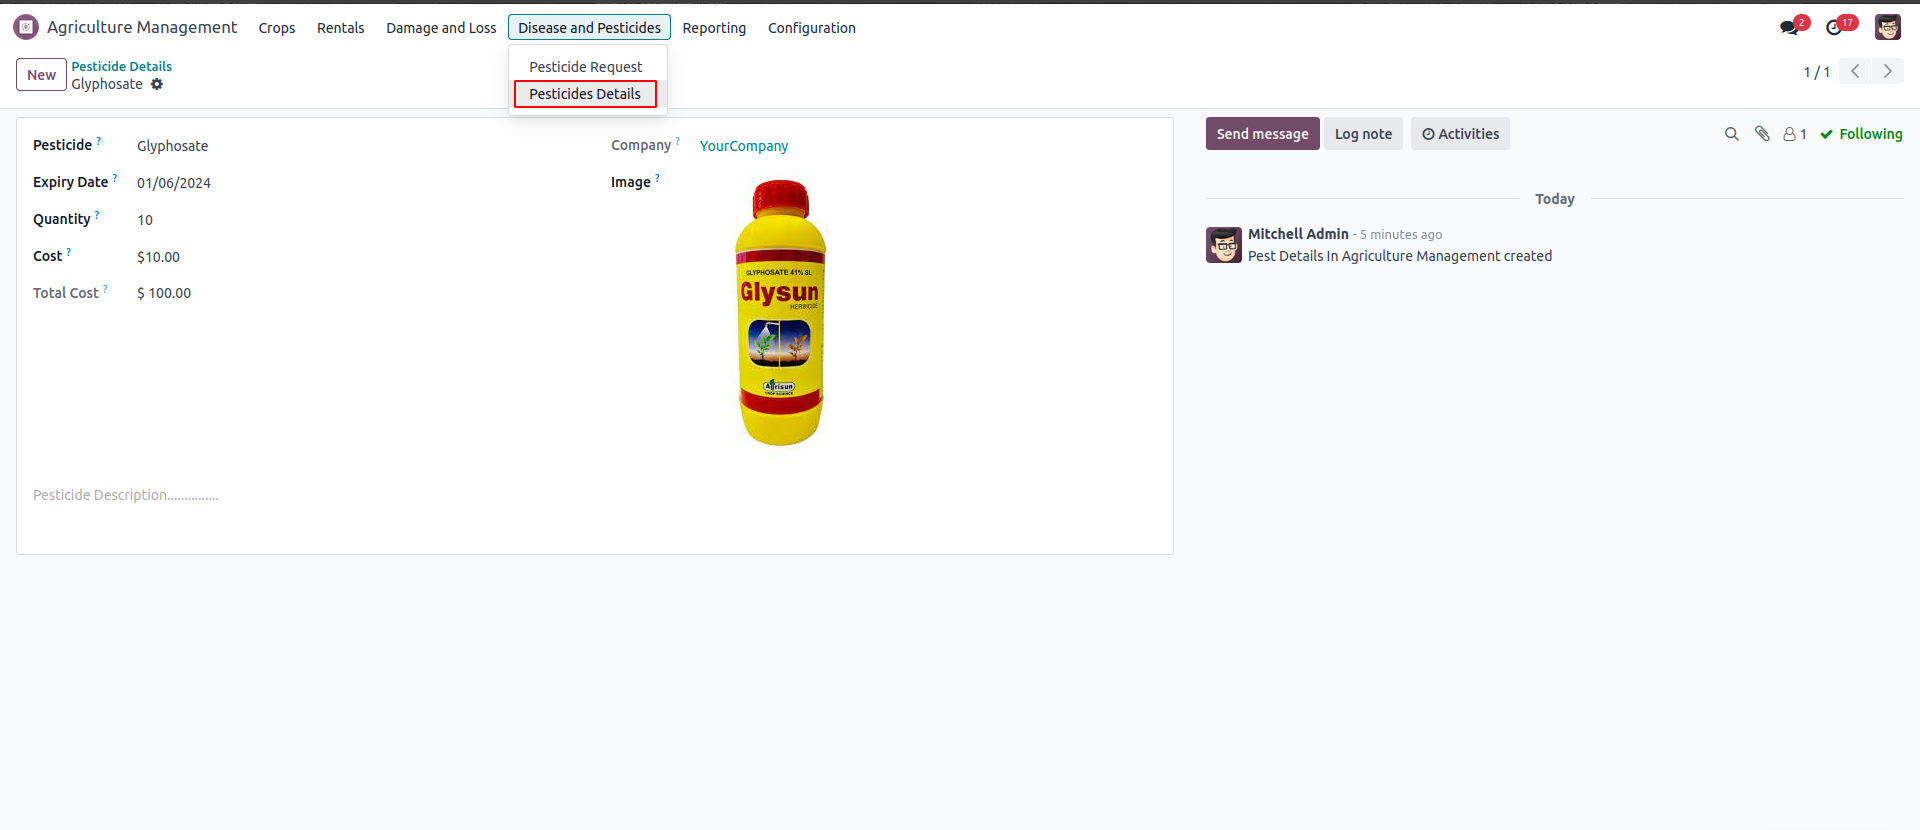1920x830 pixels.
Task: Open the gear actions menu beside Glyphosate
Action: (x=157, y=84)
